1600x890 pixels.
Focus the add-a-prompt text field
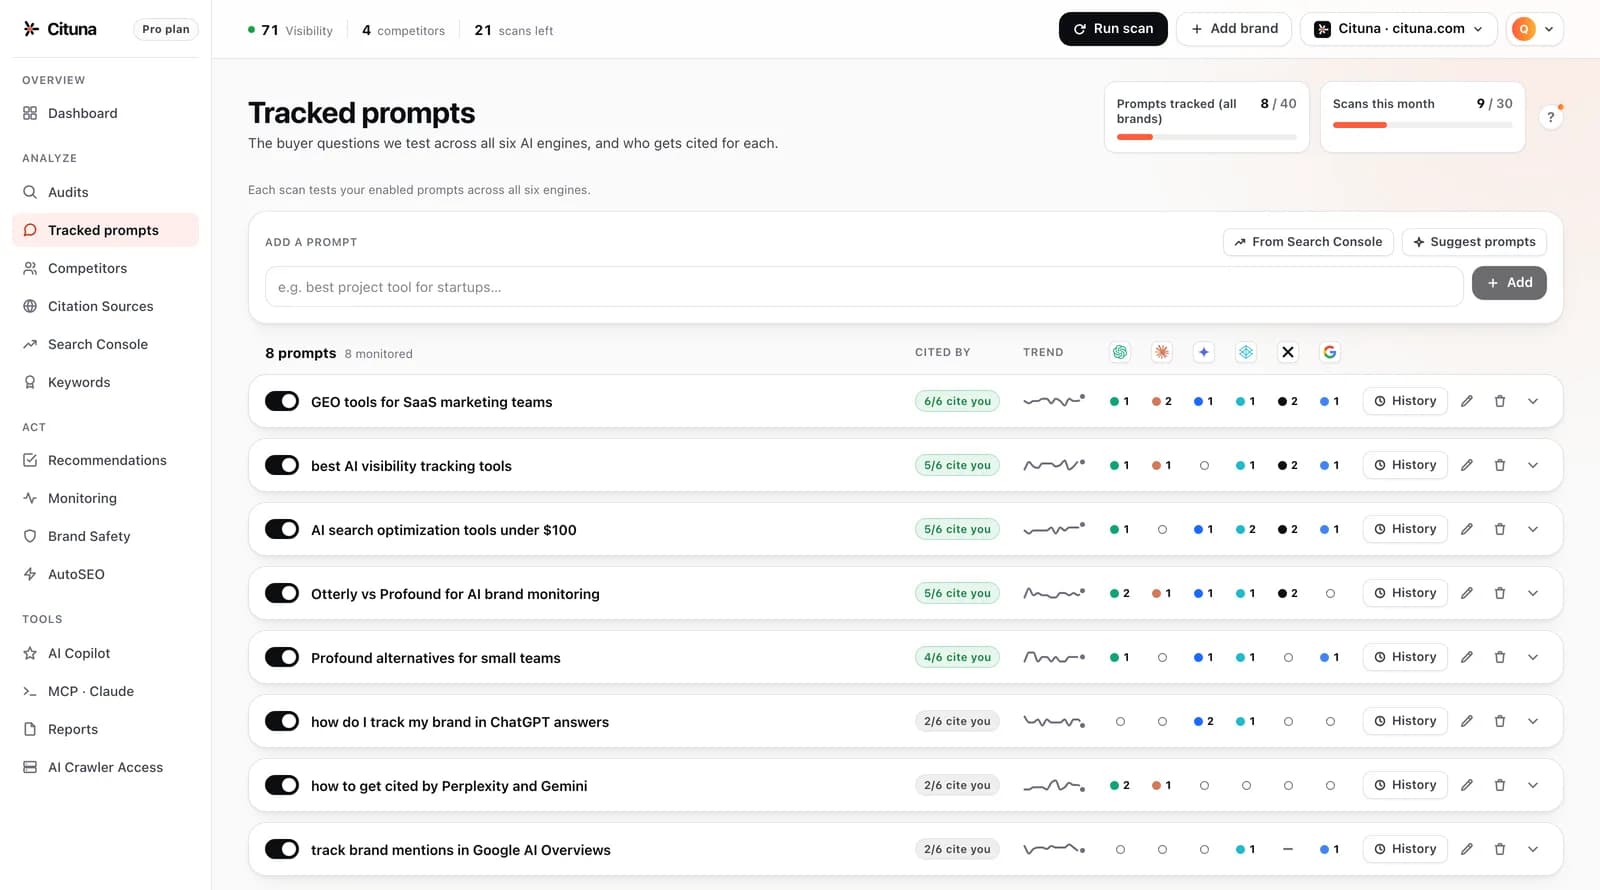[864, 287]
